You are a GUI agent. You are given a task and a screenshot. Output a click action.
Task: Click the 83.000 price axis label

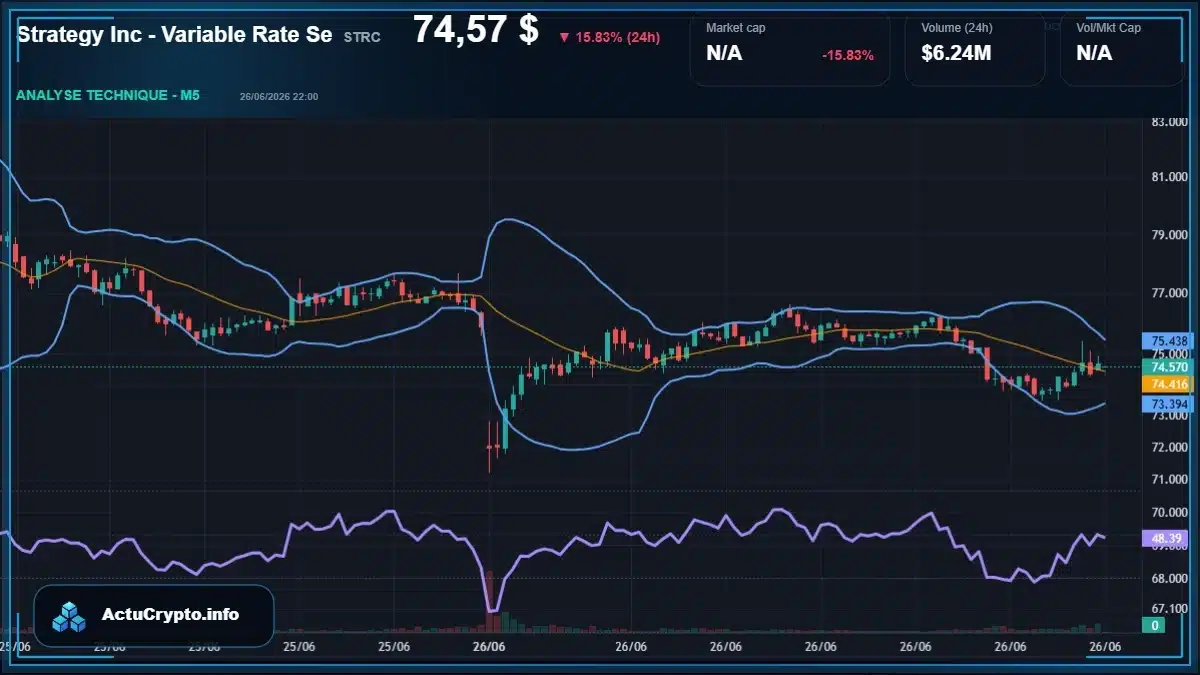coord(1169,122)
